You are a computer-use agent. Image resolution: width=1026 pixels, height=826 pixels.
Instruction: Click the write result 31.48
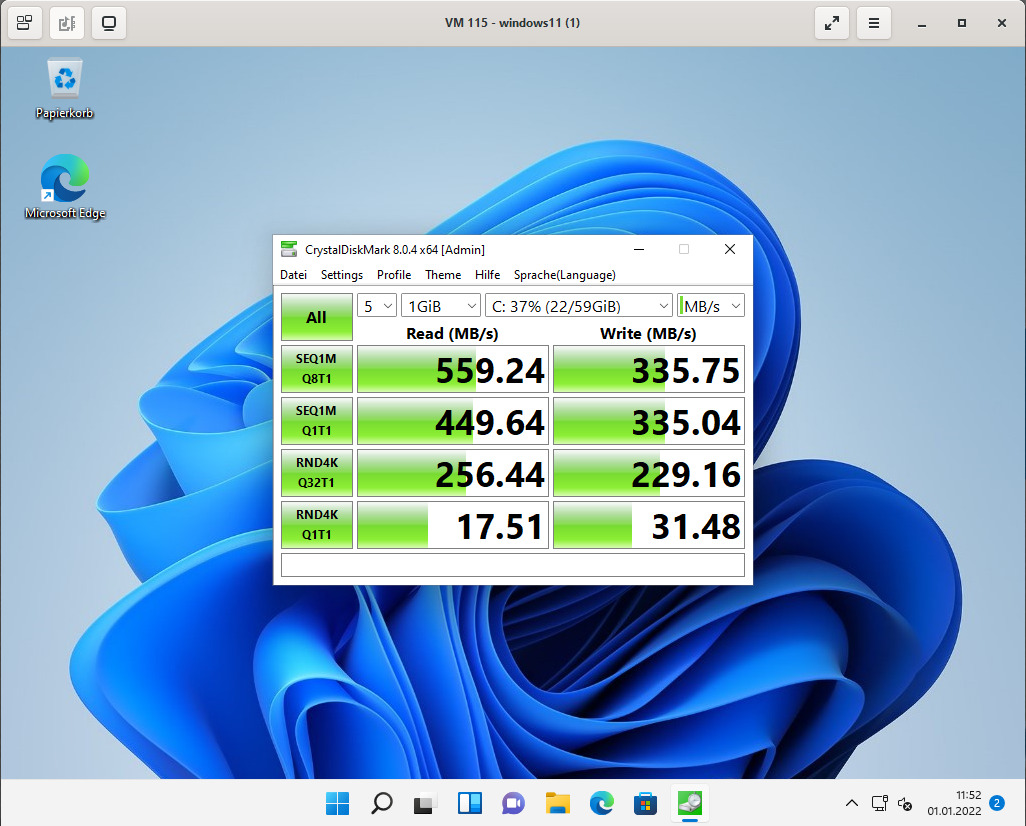[649, 525]
